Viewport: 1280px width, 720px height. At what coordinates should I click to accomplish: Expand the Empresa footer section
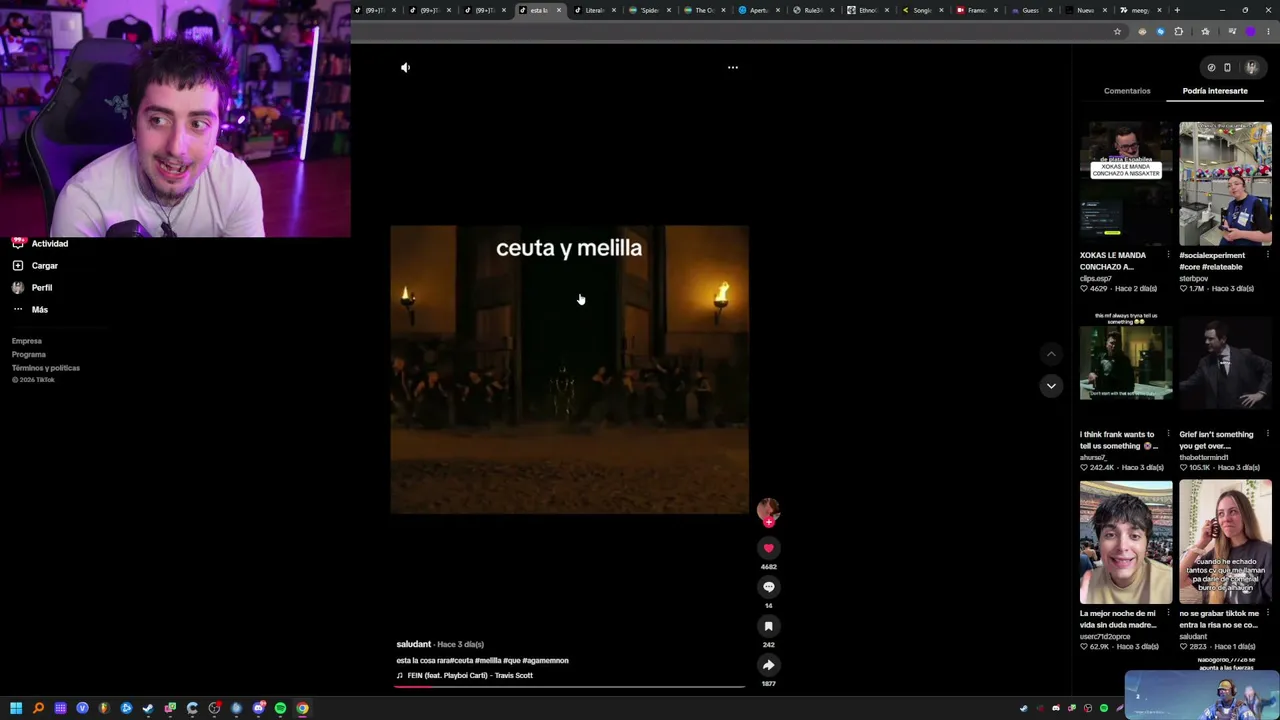coord(27,341)
